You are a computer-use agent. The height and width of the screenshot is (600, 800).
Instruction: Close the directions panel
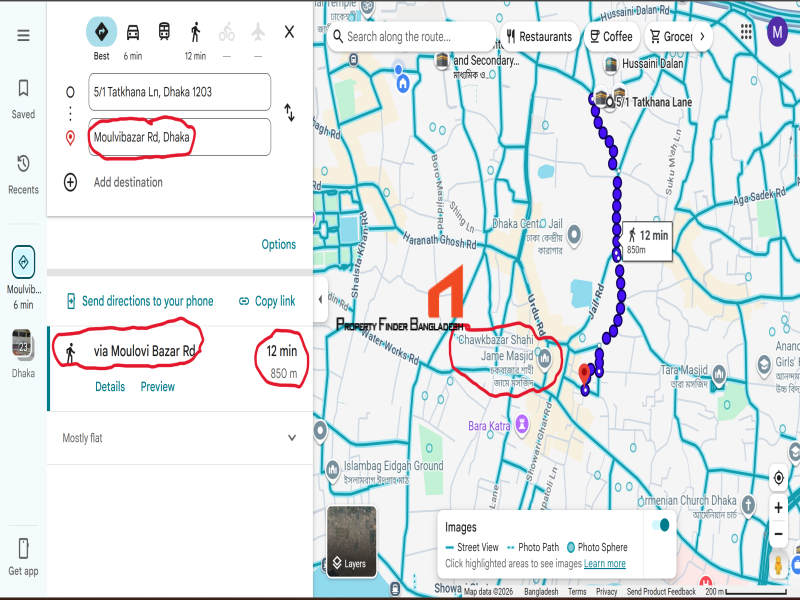pos(289,32)
